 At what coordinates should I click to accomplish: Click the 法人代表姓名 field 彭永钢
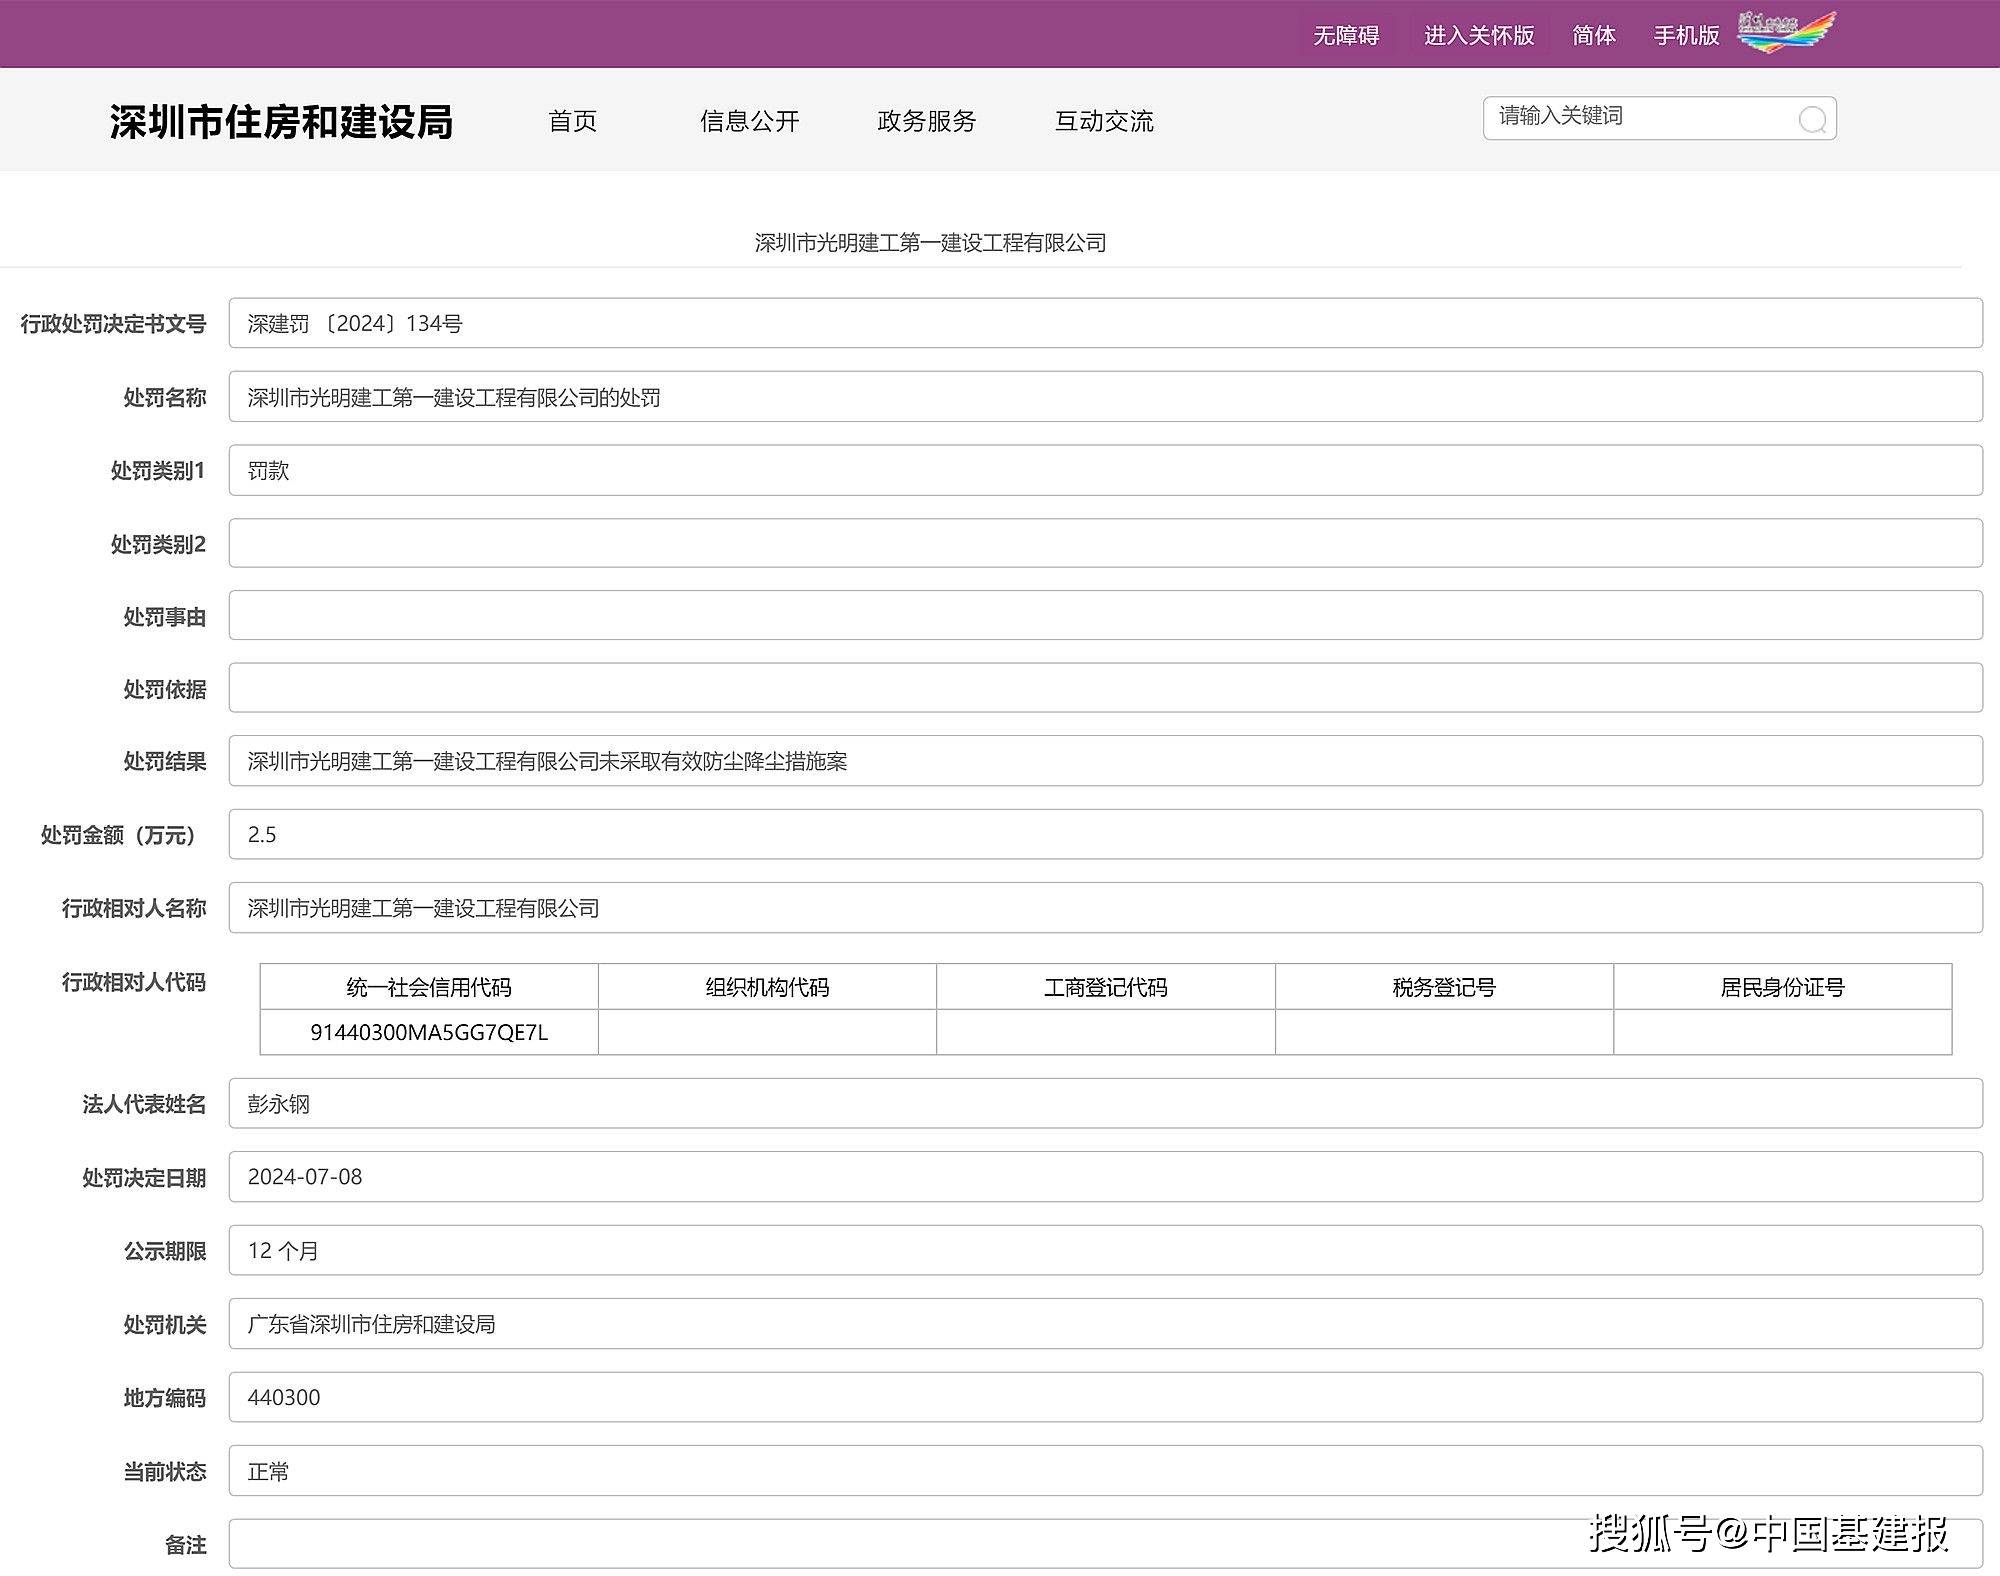1105,1104
